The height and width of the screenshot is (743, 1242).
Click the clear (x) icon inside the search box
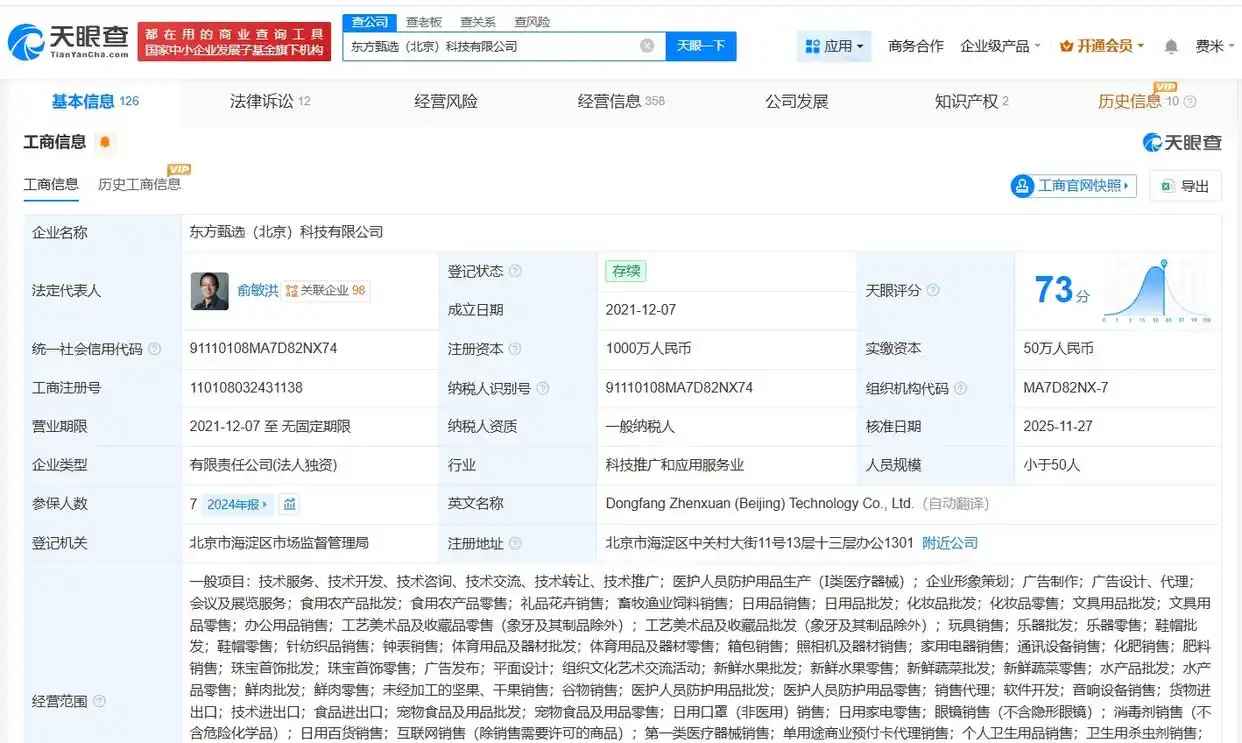coord(647,46)
